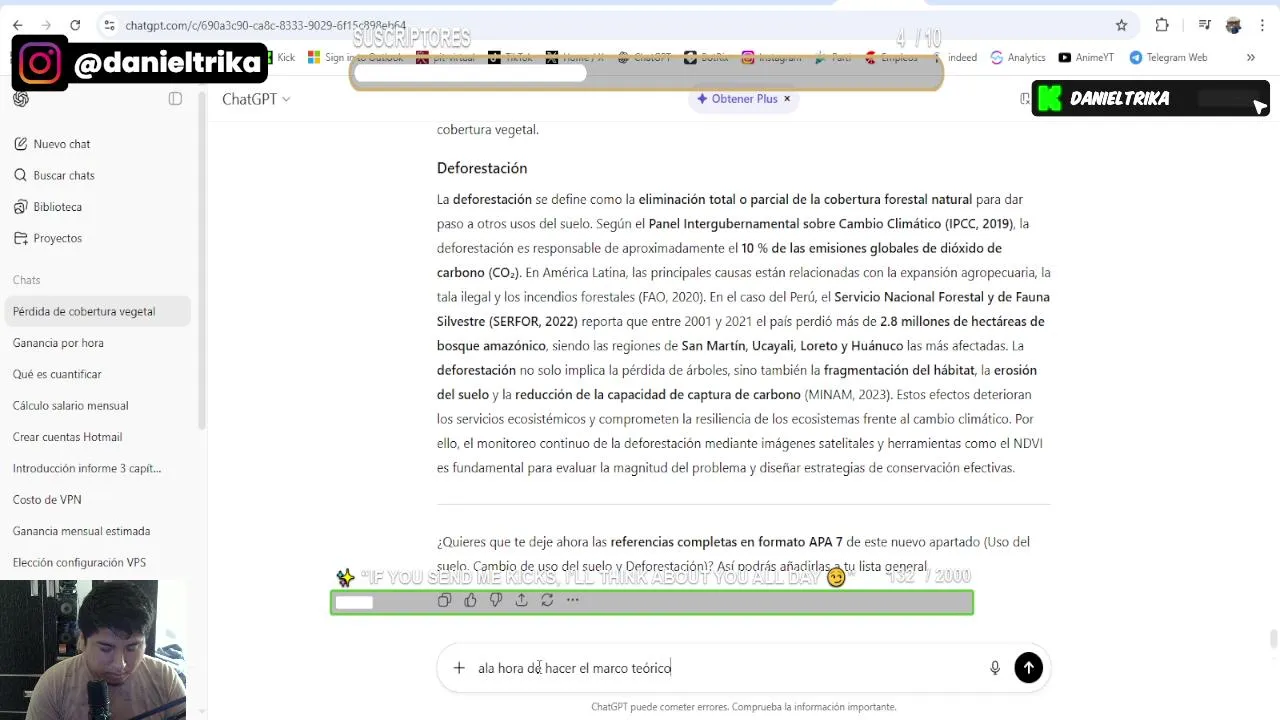Reload the ChatGPT page

click(75, 25)
